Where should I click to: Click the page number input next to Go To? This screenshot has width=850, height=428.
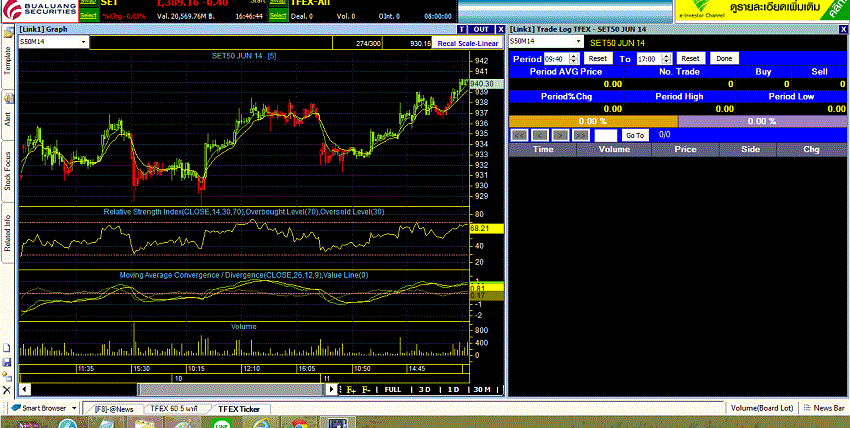pos(606,135)
